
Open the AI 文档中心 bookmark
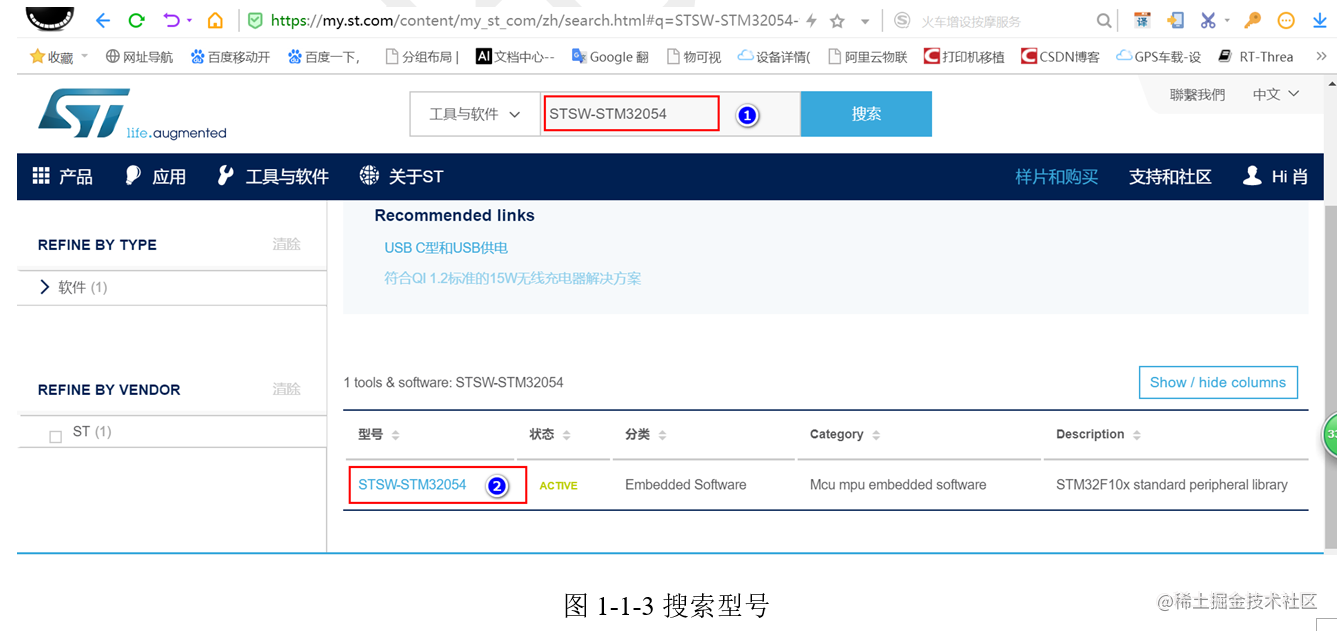(x=515, y=57)
